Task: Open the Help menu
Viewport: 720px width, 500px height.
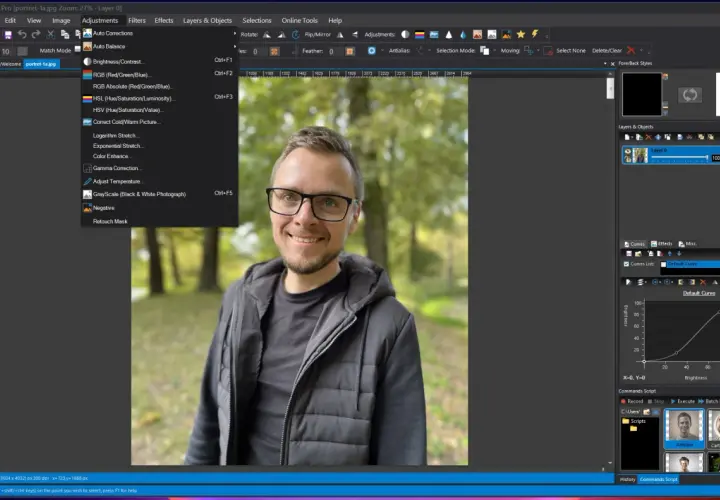Action: tap(335, 20)
